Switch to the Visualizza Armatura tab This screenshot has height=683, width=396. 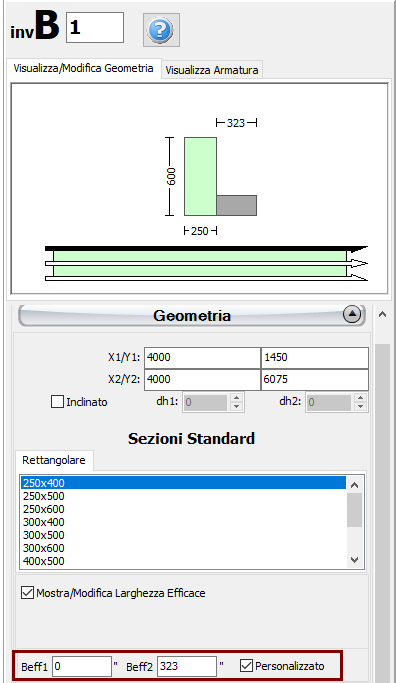pyautogui.click(x=212, y=70)
